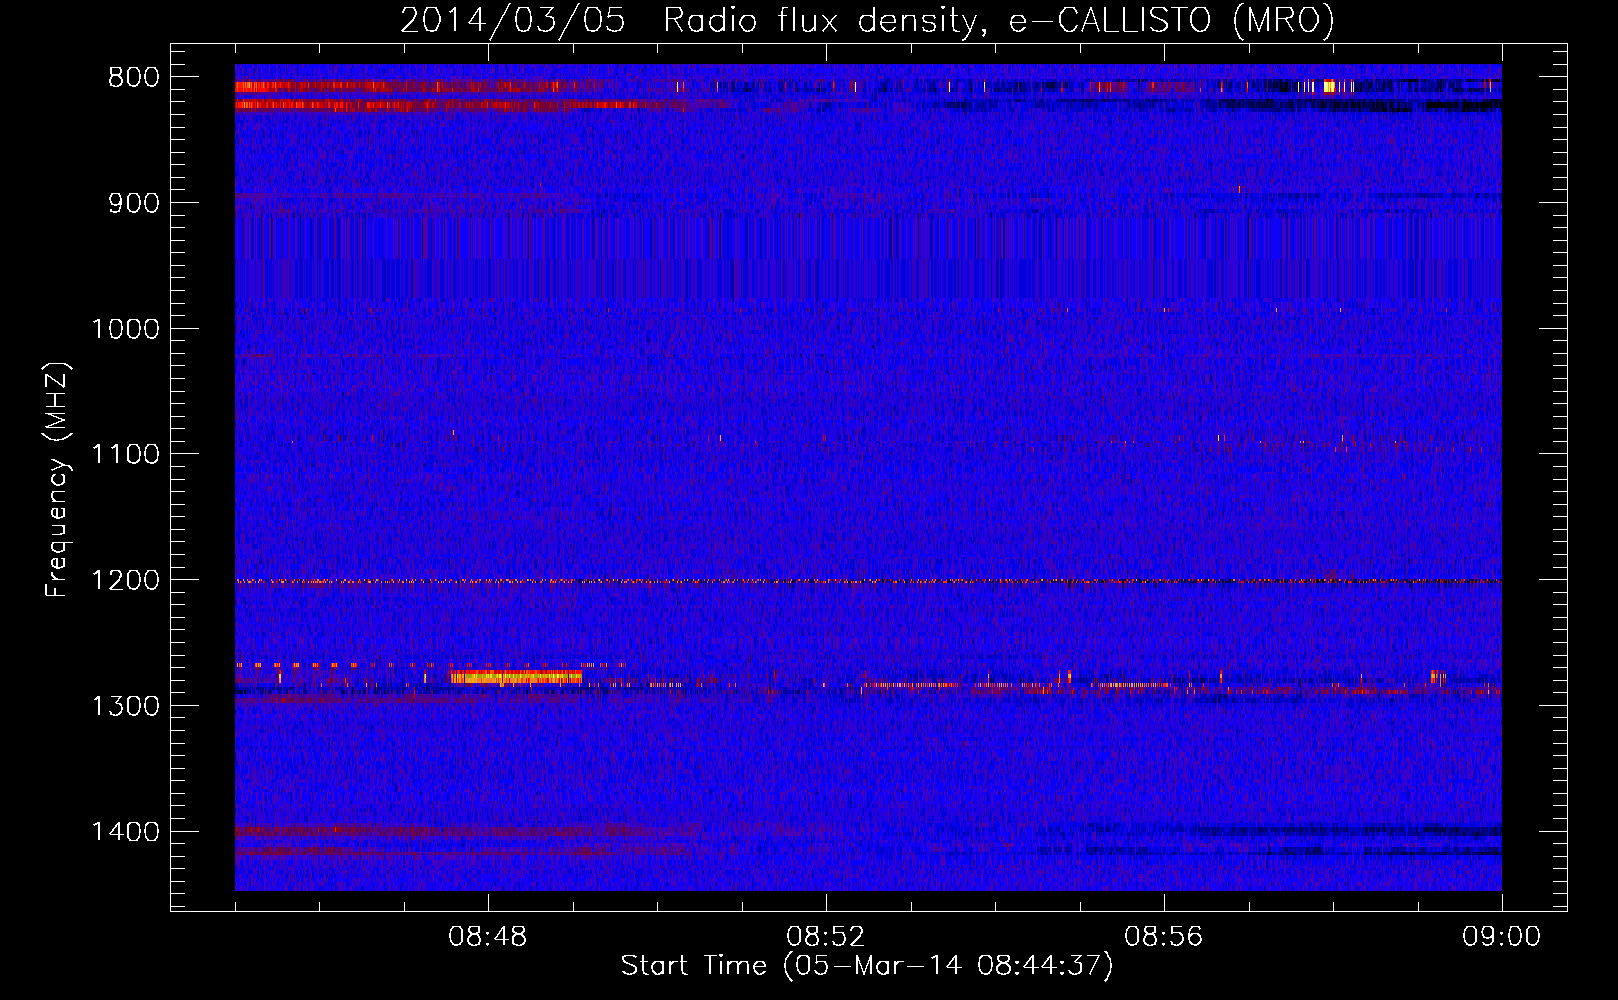Screen dimensions: 1618x1000
Task: Click the 09:00 time axis label
Action: pyautogui.click(x=1501, y=937)
